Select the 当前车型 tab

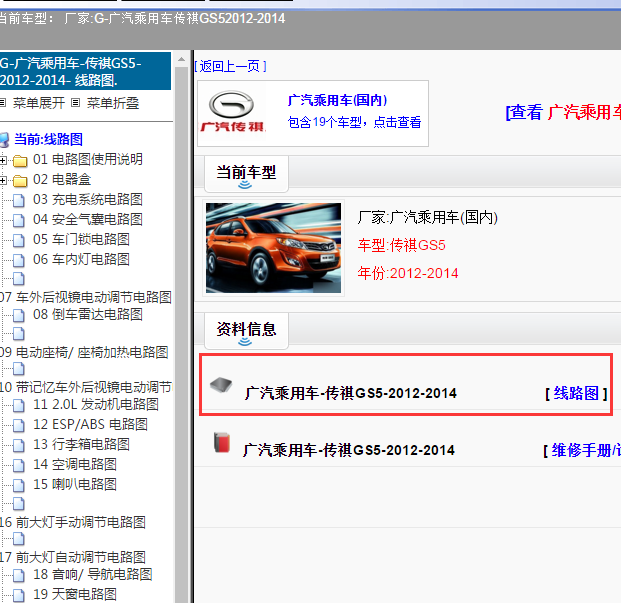pyautogui.click(x=246, y=174)
